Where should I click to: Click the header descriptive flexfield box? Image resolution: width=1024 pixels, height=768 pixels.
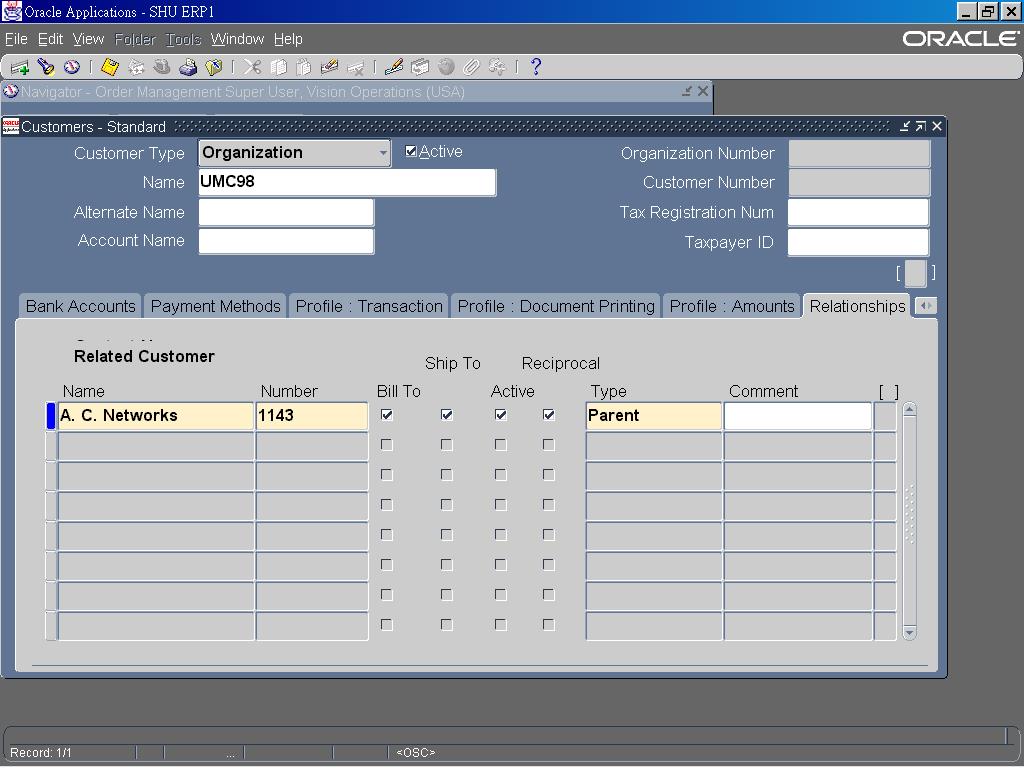(x=915, y=273)
